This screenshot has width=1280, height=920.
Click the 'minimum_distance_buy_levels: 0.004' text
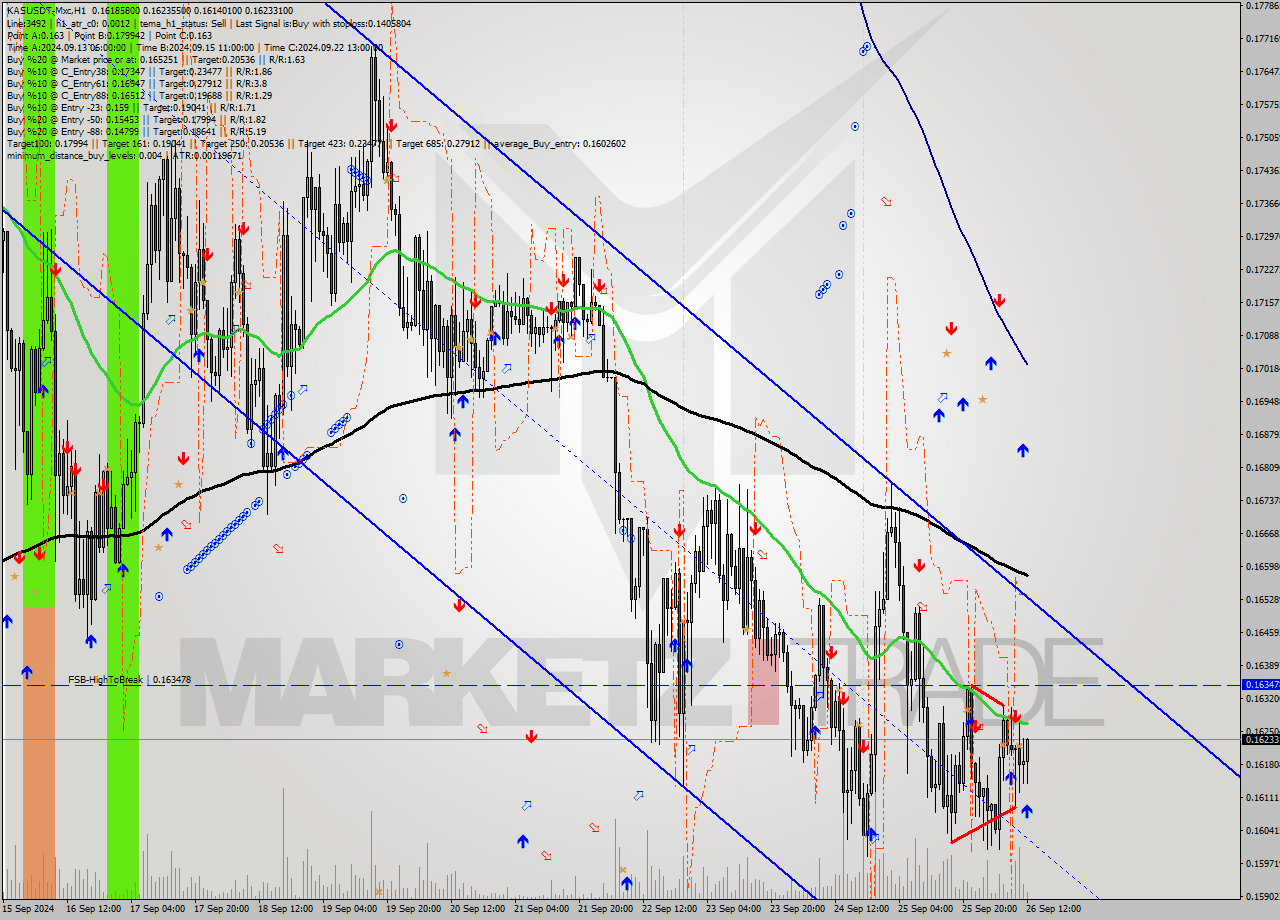pyautogui.click(x=82, y=155)
